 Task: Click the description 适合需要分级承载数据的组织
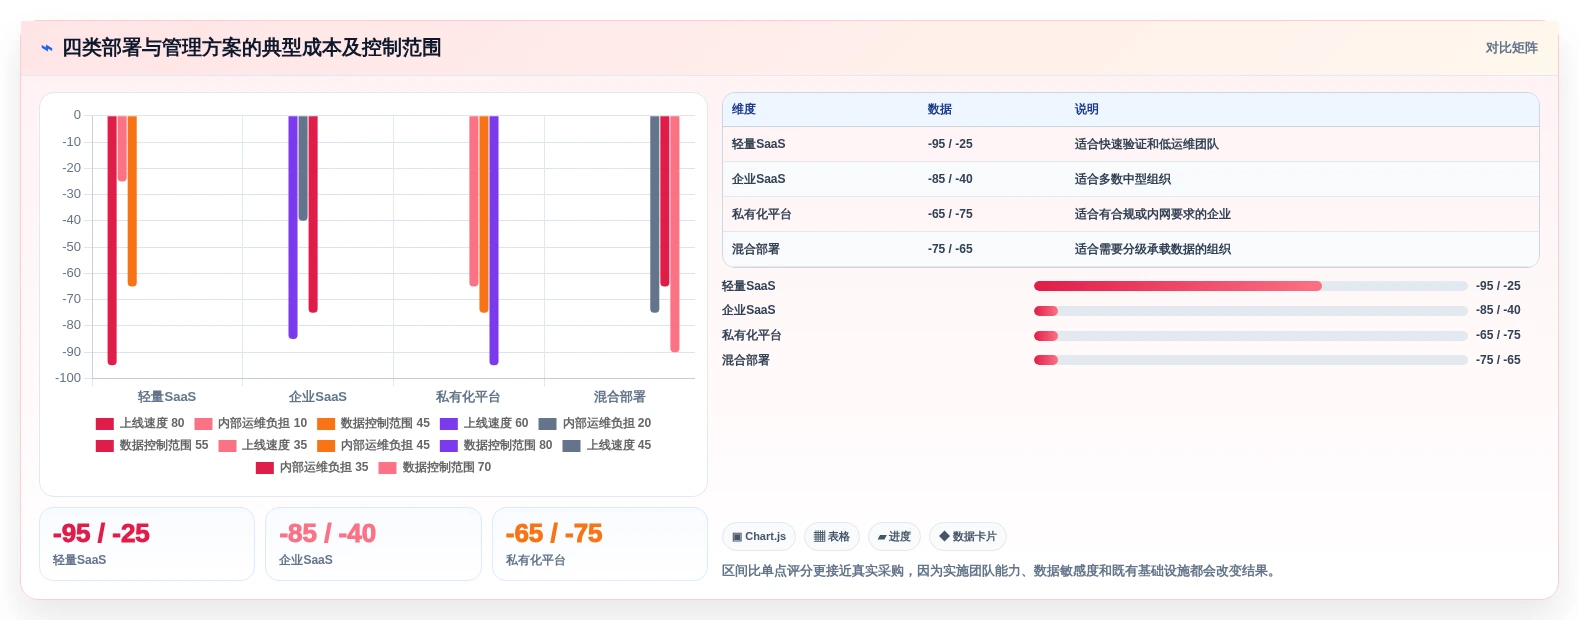coord(1153,249)
